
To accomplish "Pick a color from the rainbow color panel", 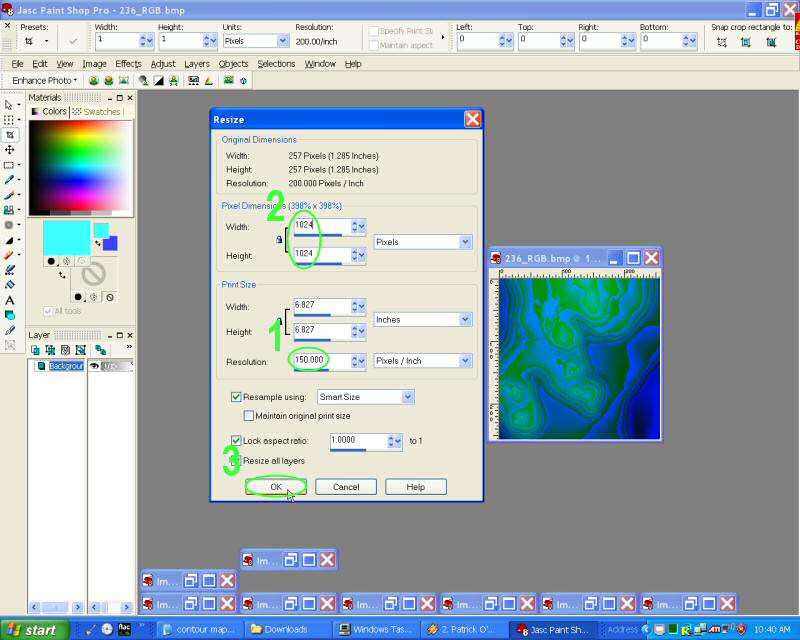I will 81,168.
